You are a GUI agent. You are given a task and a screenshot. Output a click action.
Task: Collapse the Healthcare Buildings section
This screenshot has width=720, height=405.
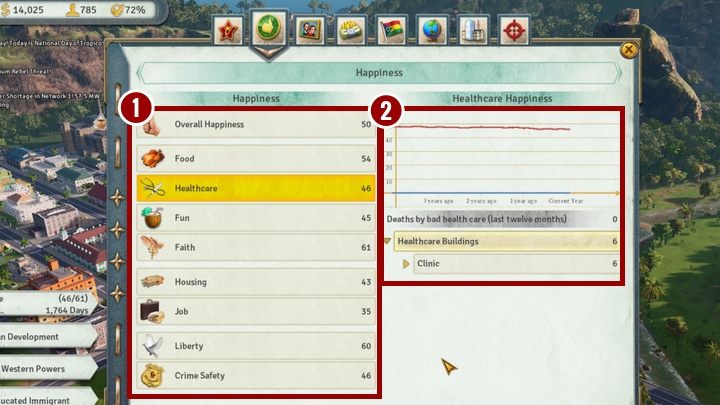tap(389, 242)
